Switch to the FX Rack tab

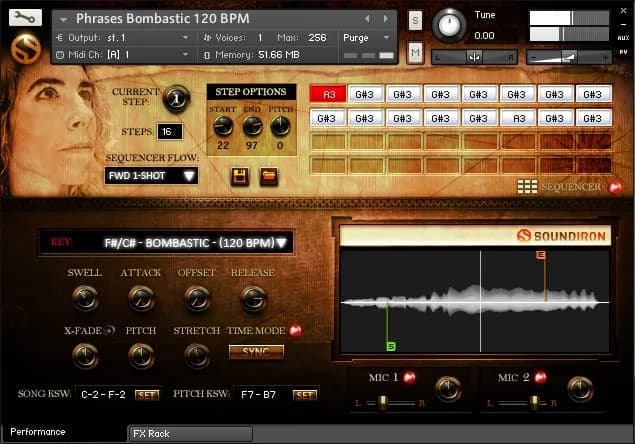click(x=190, y=434)
